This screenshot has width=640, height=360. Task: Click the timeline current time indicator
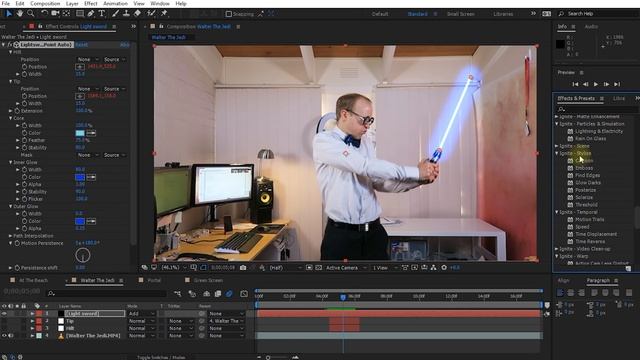click(x=343, y=298)
